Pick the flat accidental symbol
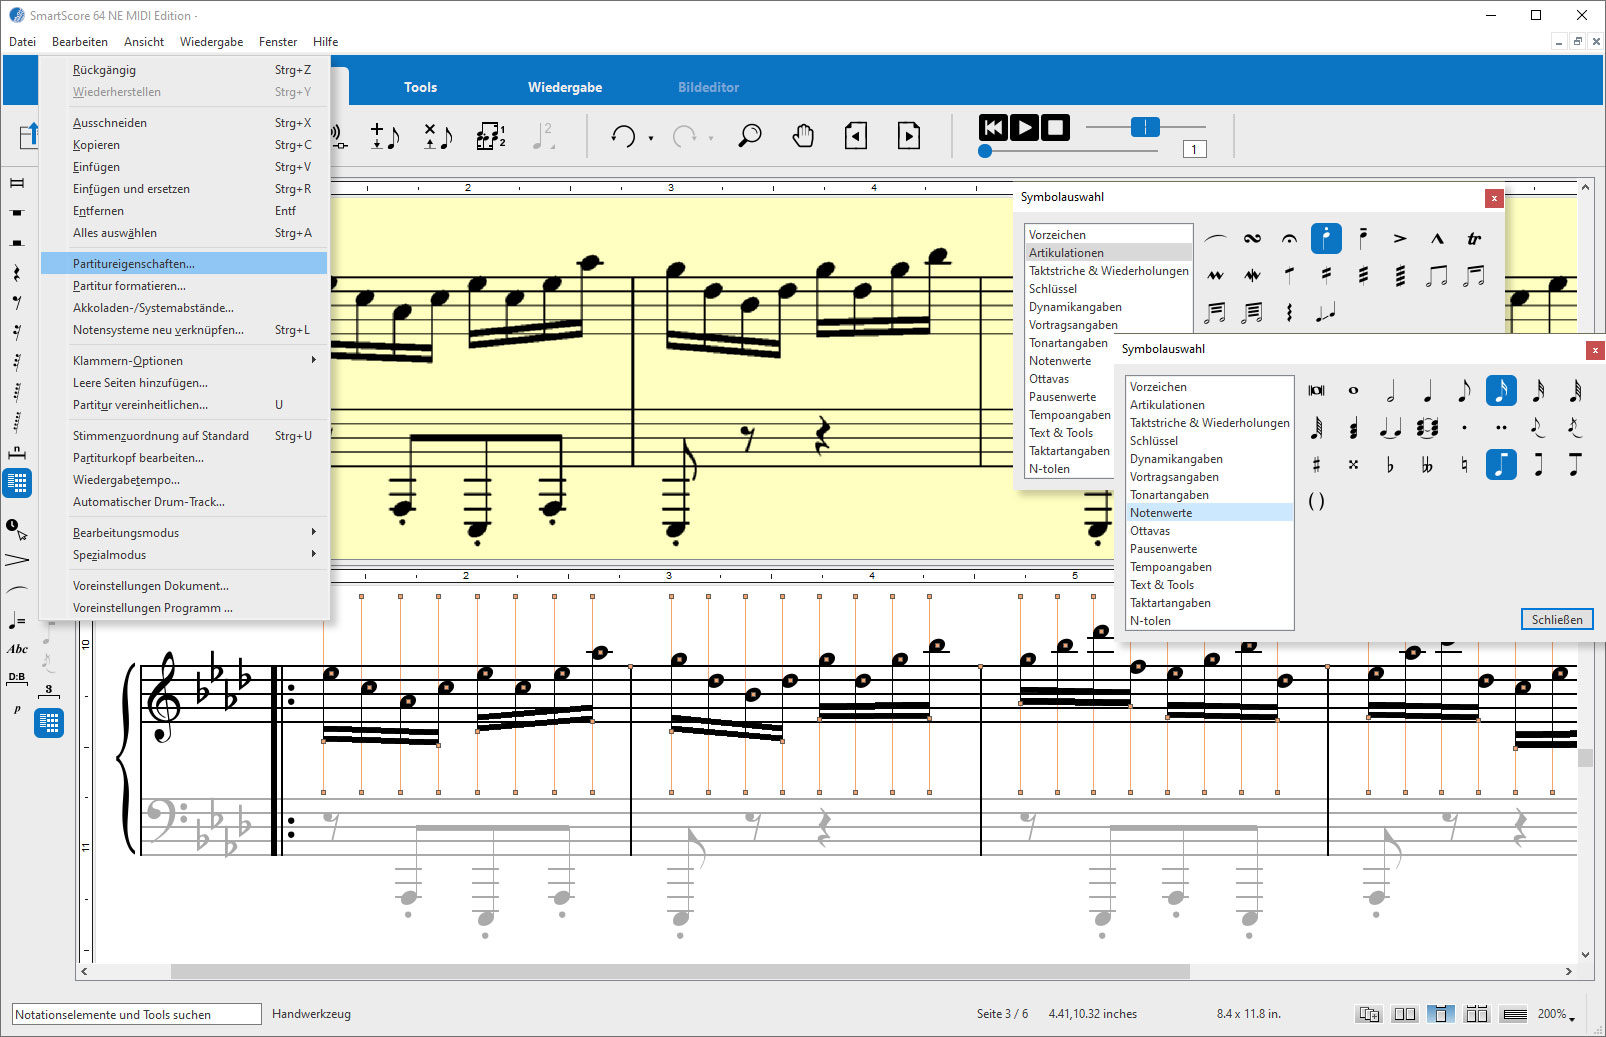1606x1037 pixels. point(1390,465)
